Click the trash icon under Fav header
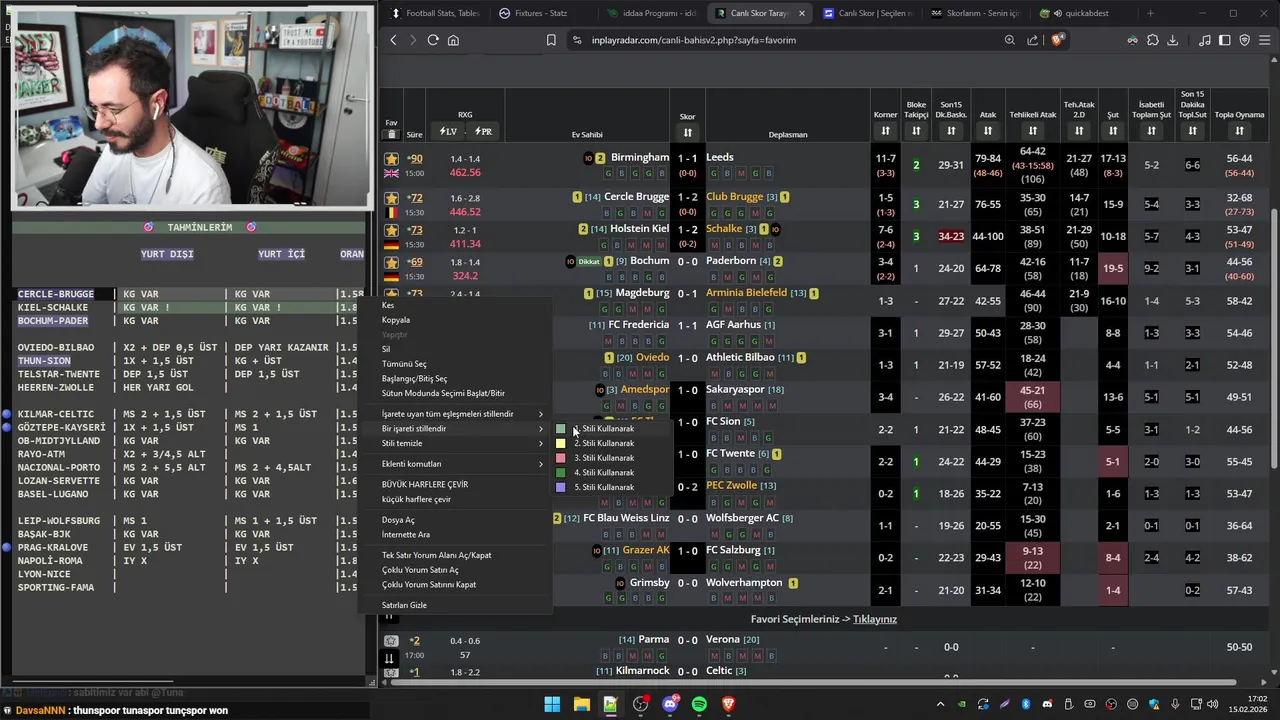The width and height of the screenshot is (1280, 720). (x=392, y=134)
